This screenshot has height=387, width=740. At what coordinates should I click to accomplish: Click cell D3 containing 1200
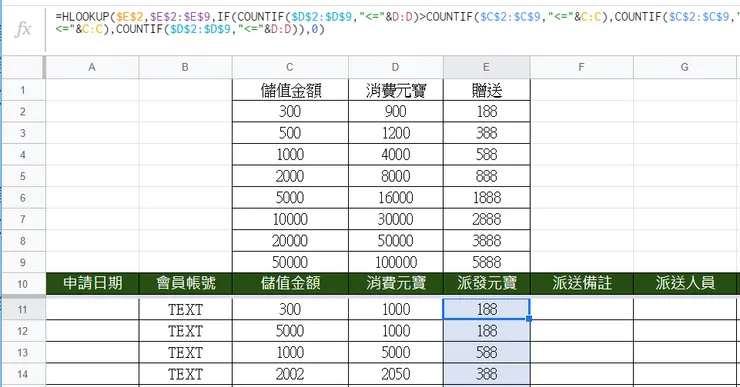tap(395, 133)
